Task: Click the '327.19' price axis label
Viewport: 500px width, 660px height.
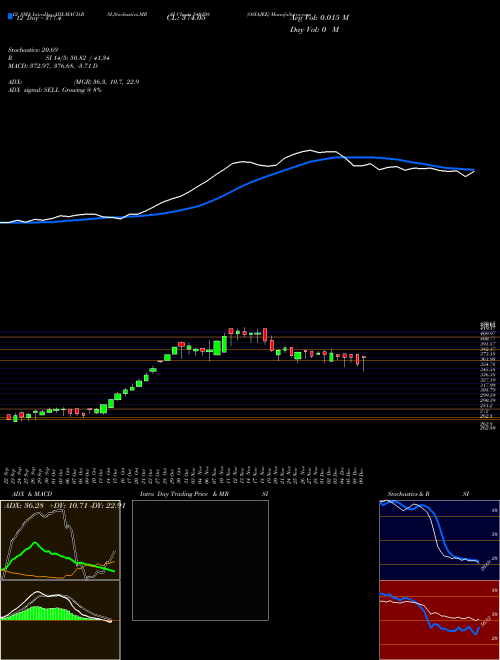Action: click(487, 380)
